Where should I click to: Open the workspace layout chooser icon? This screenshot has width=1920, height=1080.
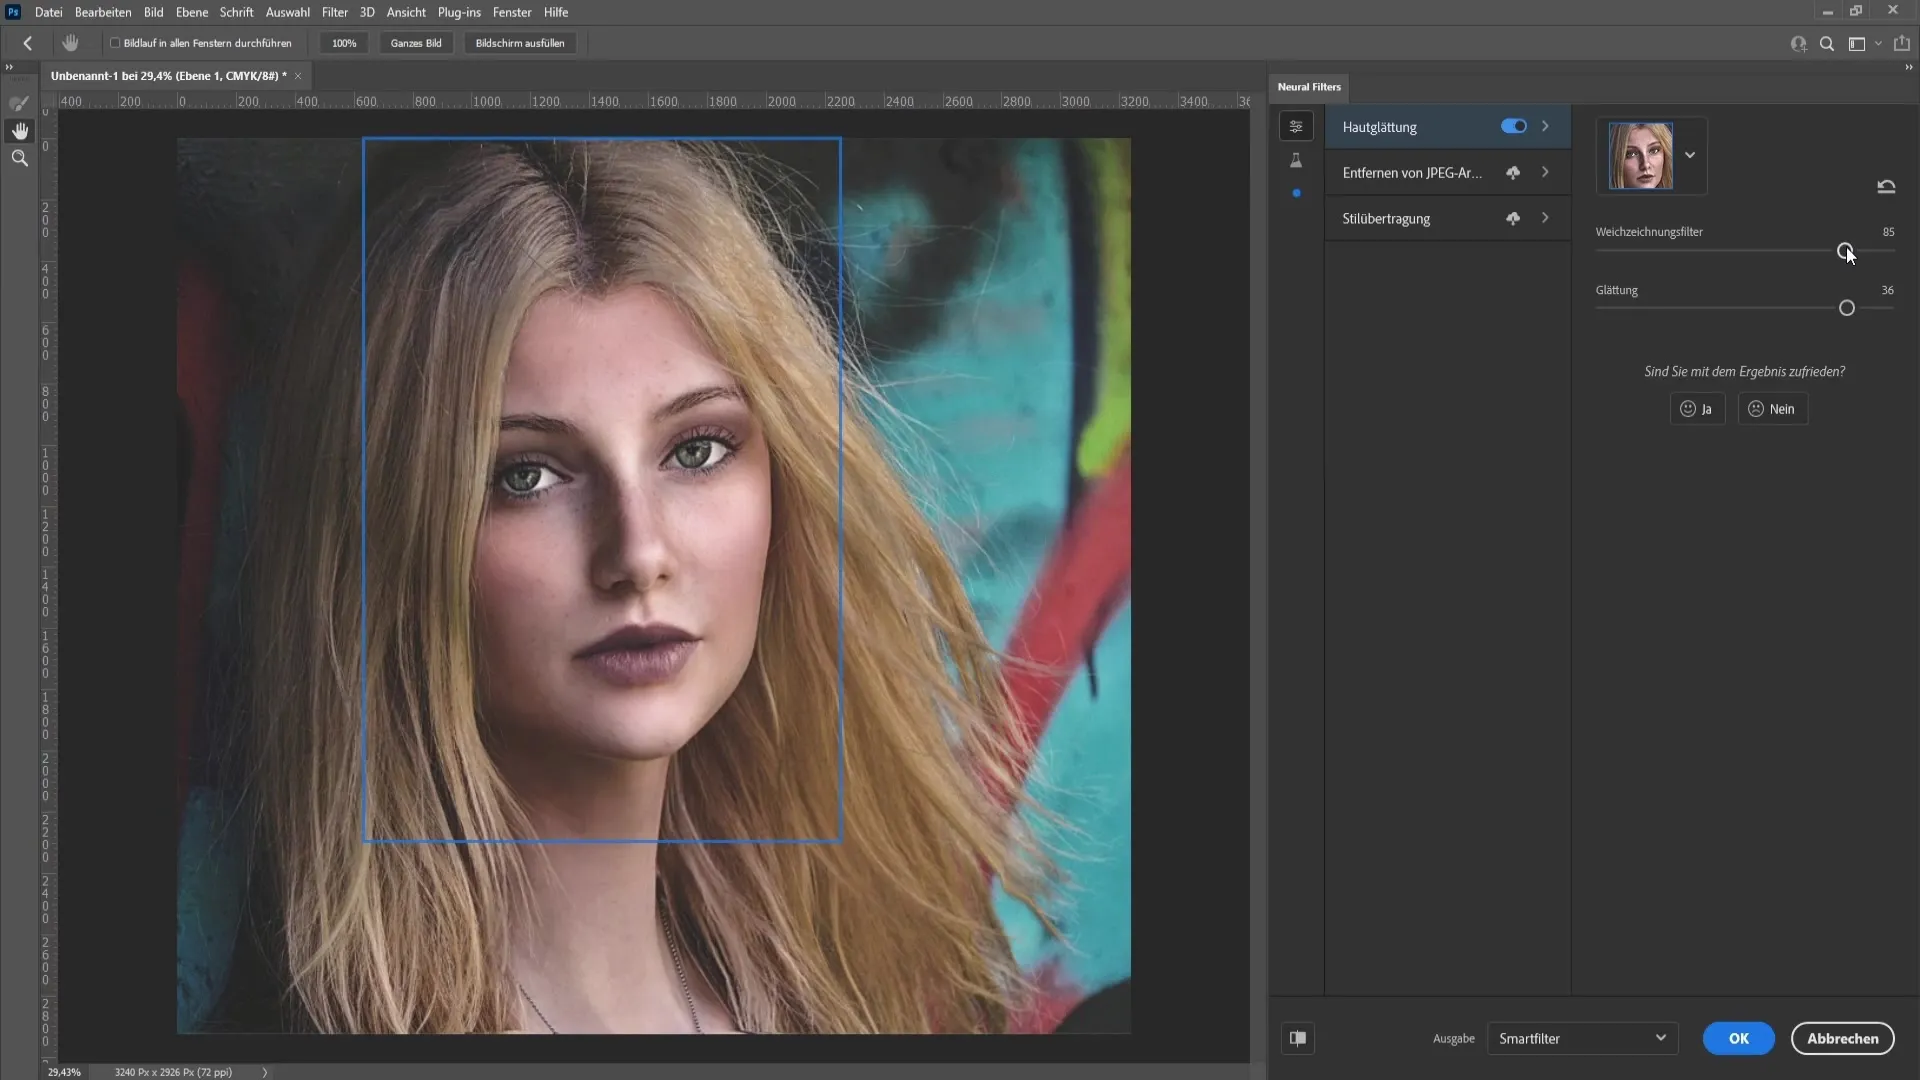click(x=1857, y=44)
